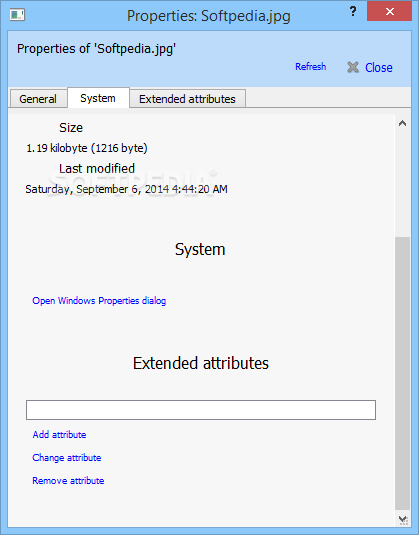Click the 'System' section heading
The image size is (419, 535).
(200, 249)
